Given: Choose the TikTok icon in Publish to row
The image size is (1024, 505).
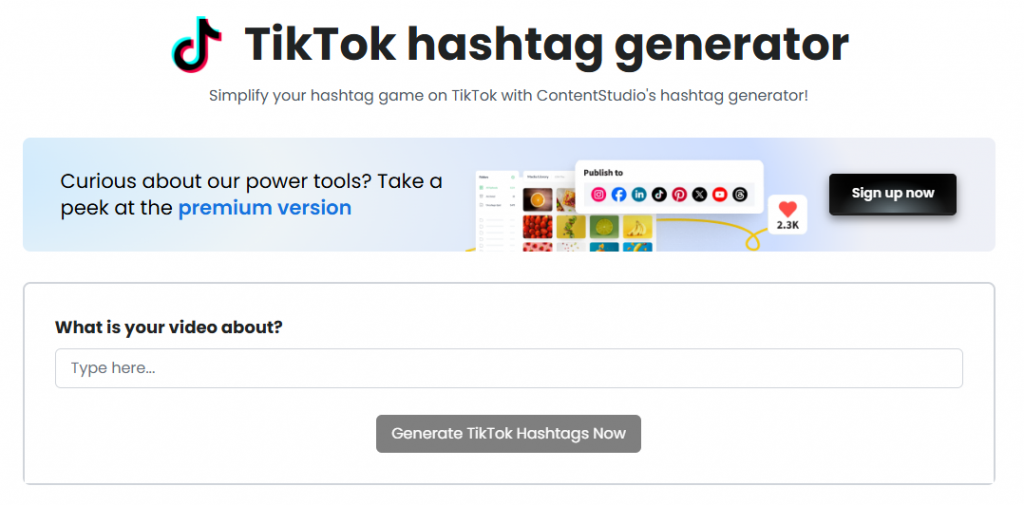Looking at the screenshot, I should click(659, 194).
